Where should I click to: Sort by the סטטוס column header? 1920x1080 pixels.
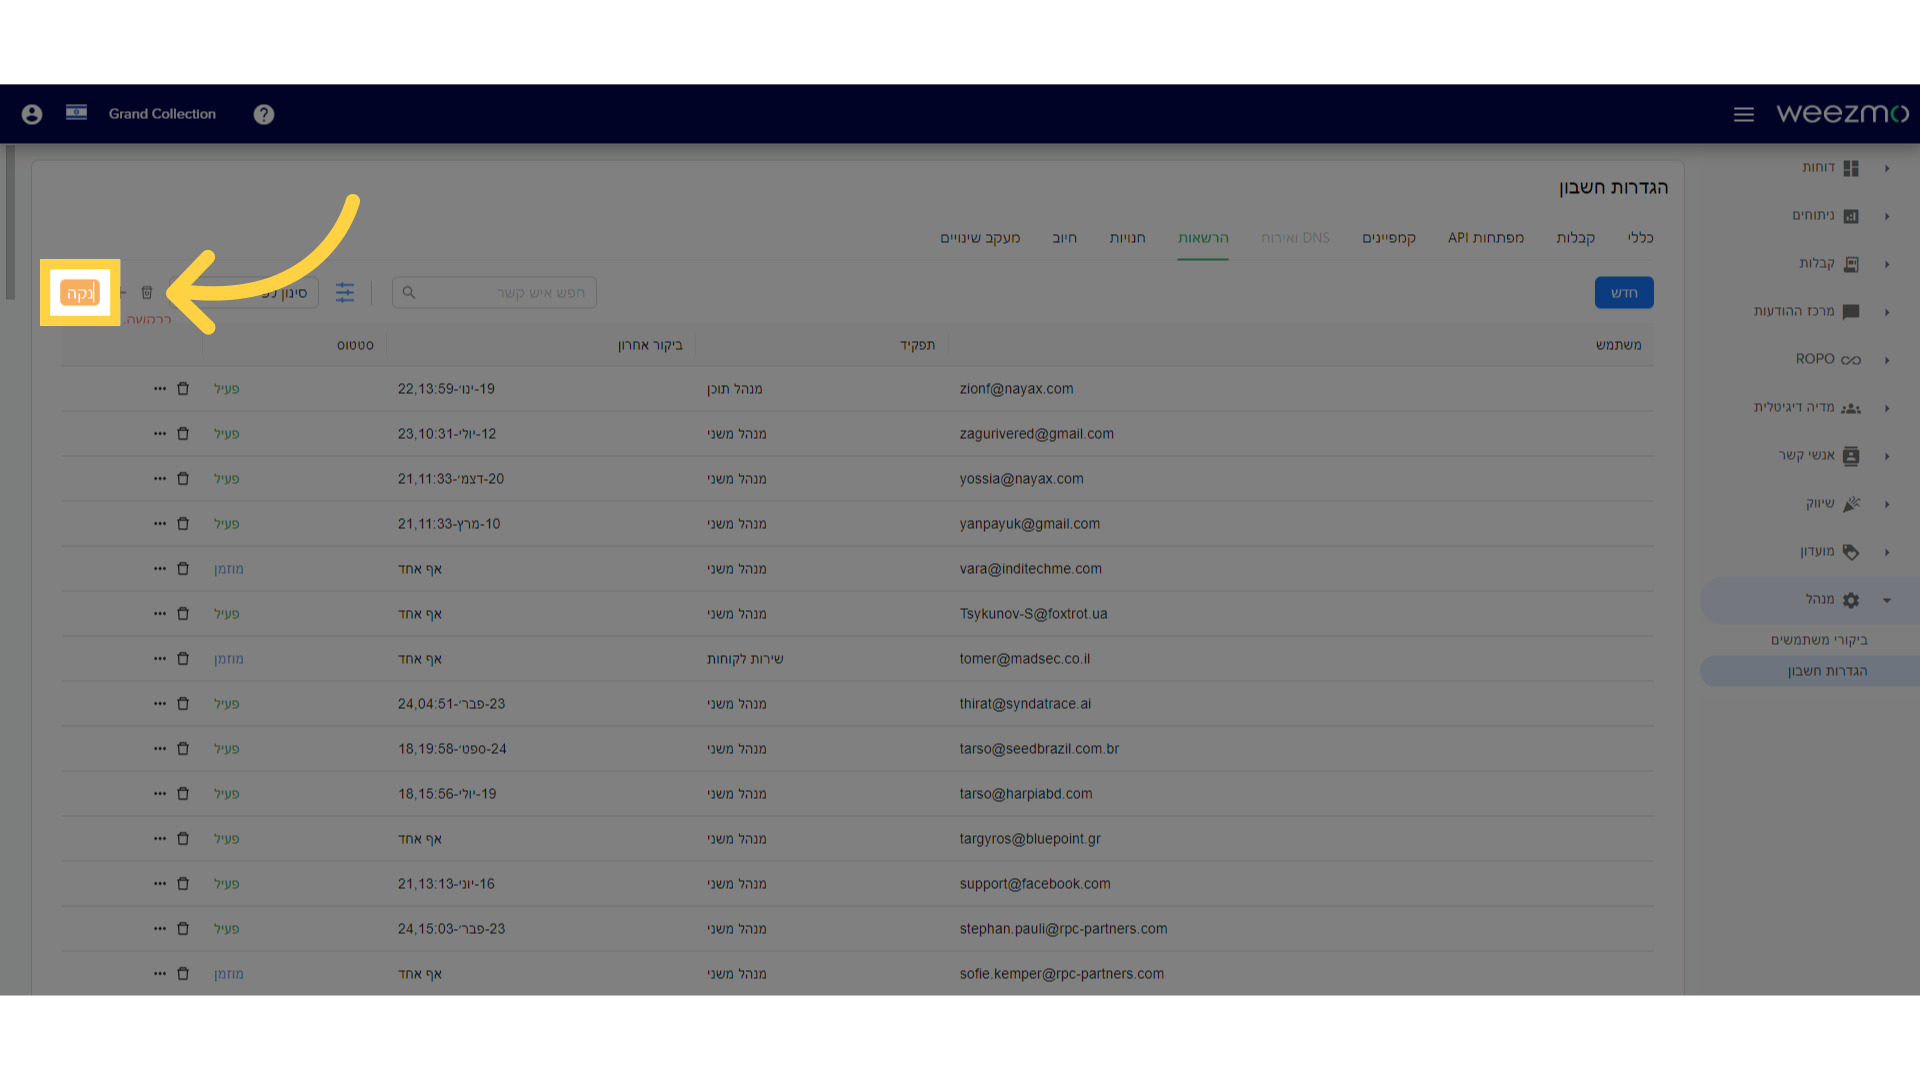click(x=355, y=345)
